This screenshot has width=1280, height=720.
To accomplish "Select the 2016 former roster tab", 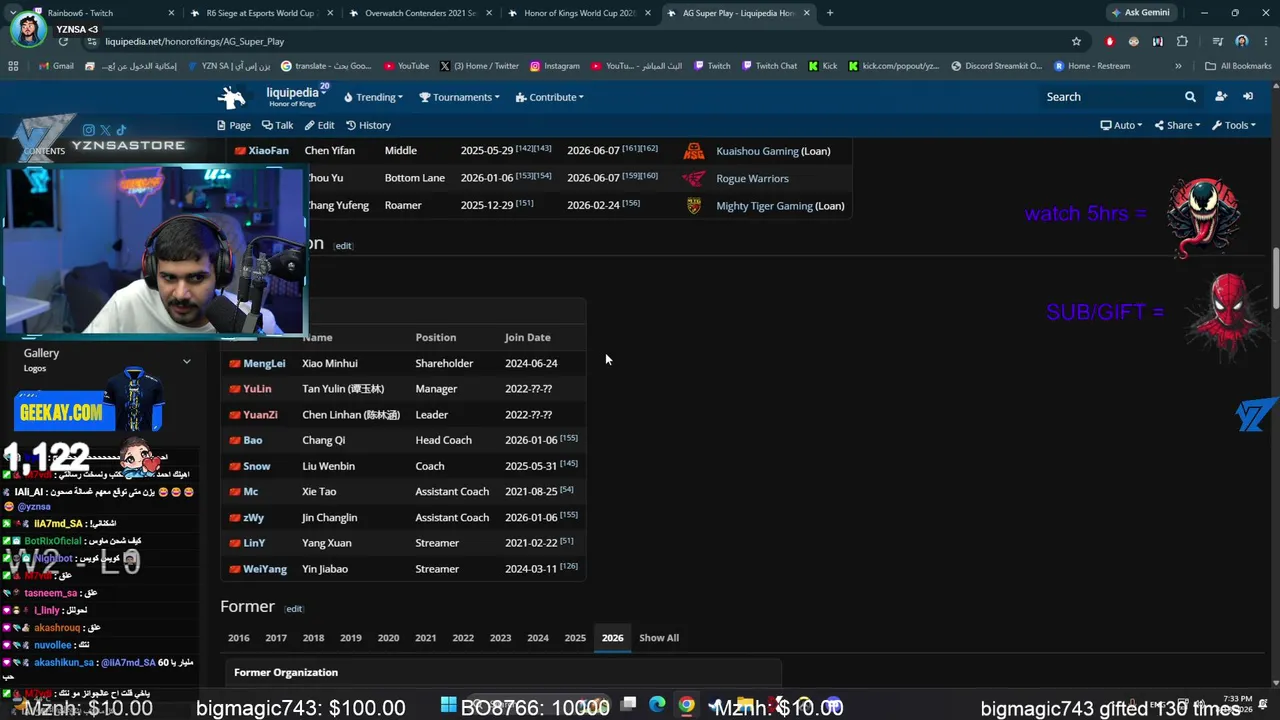I will coord(238,638).
